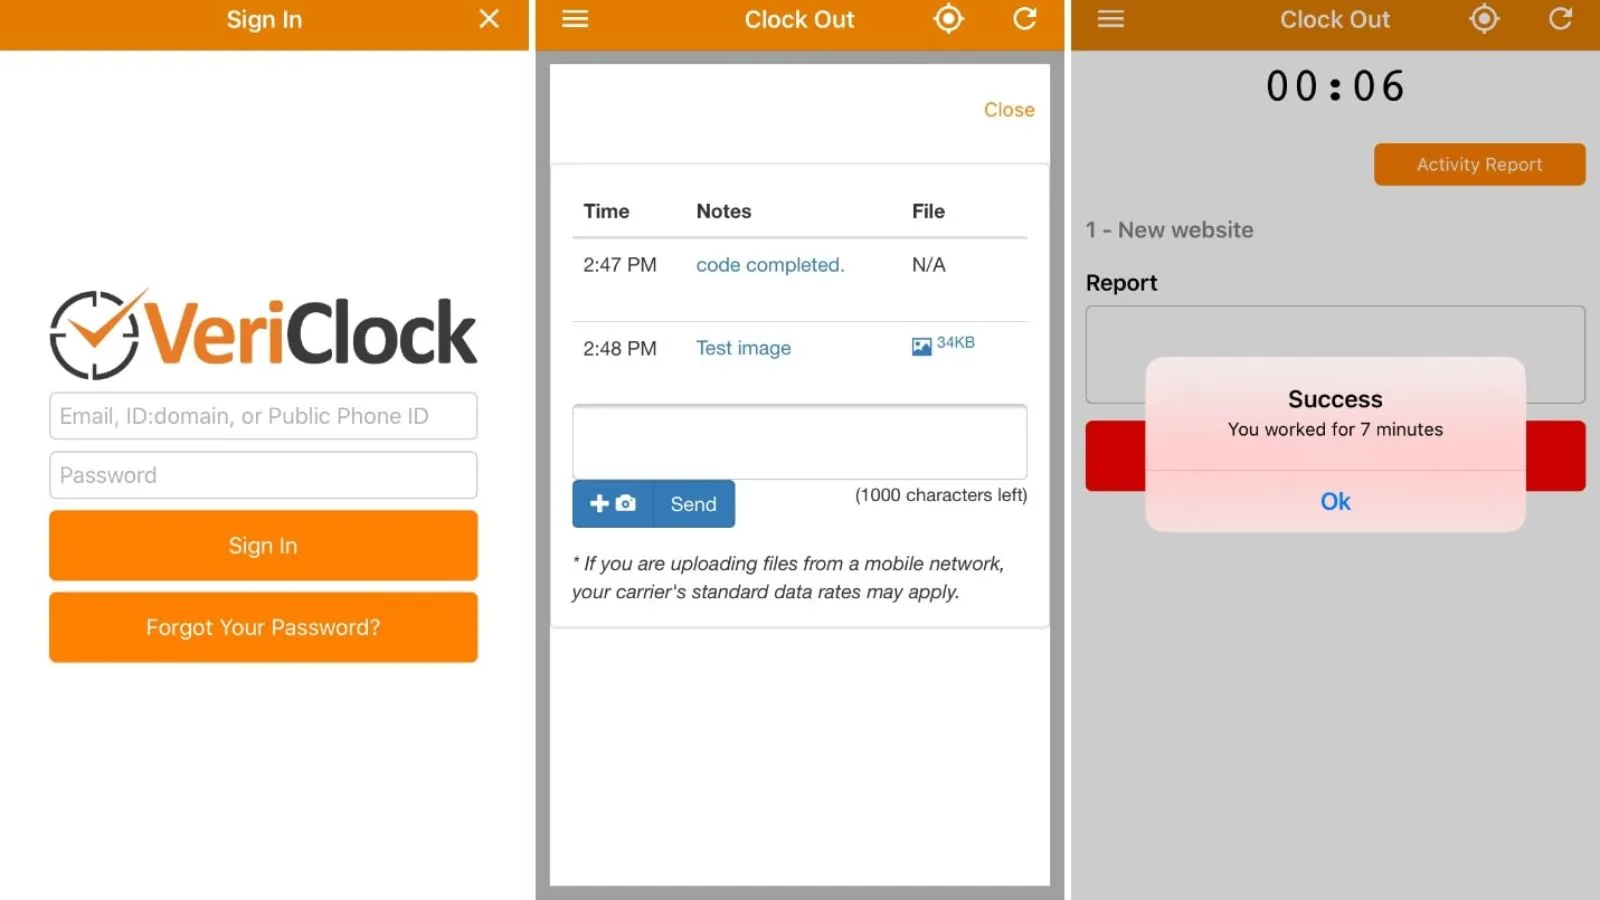The height and width of the screenshot is (900, 1600).
Task: Dismiss Success dialog with Ok
Action: click(1335, 501)
